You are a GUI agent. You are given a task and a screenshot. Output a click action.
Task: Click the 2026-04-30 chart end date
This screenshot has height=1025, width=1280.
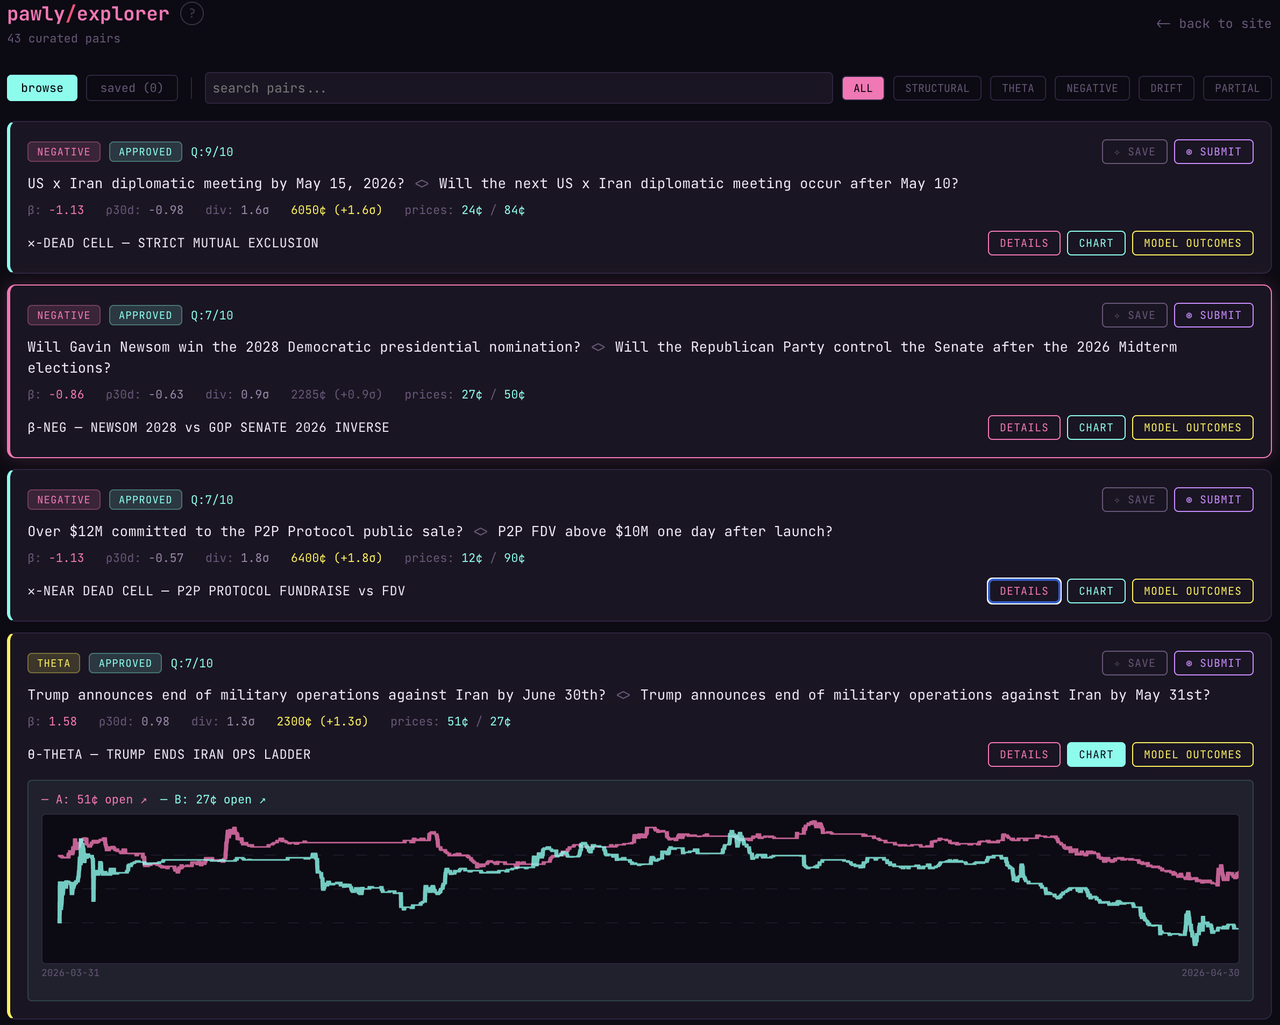pos(1210,973)
